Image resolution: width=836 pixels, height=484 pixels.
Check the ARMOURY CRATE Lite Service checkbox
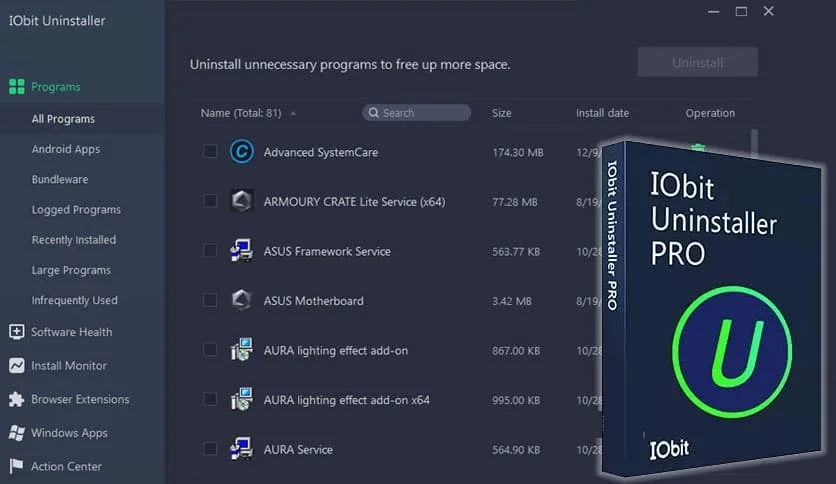pos(210,201)
